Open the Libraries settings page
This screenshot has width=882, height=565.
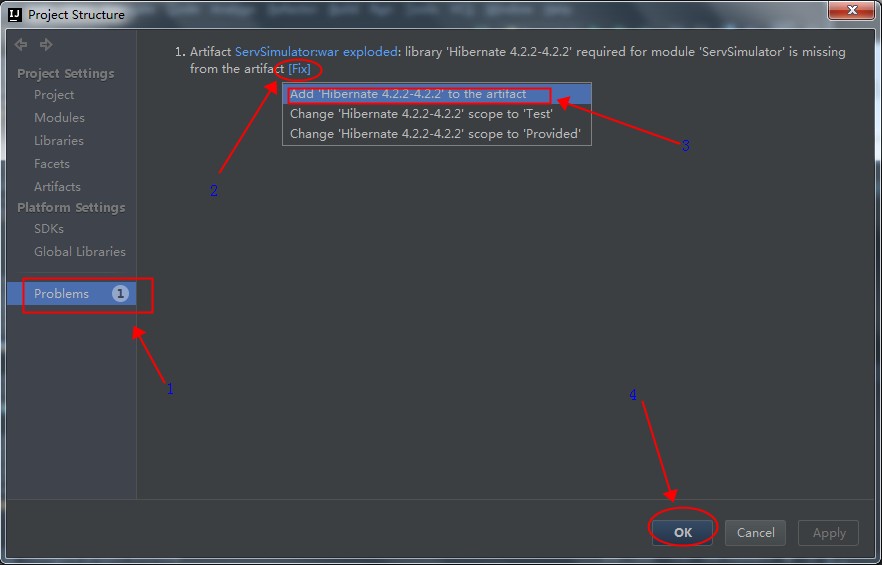[58, 141]
